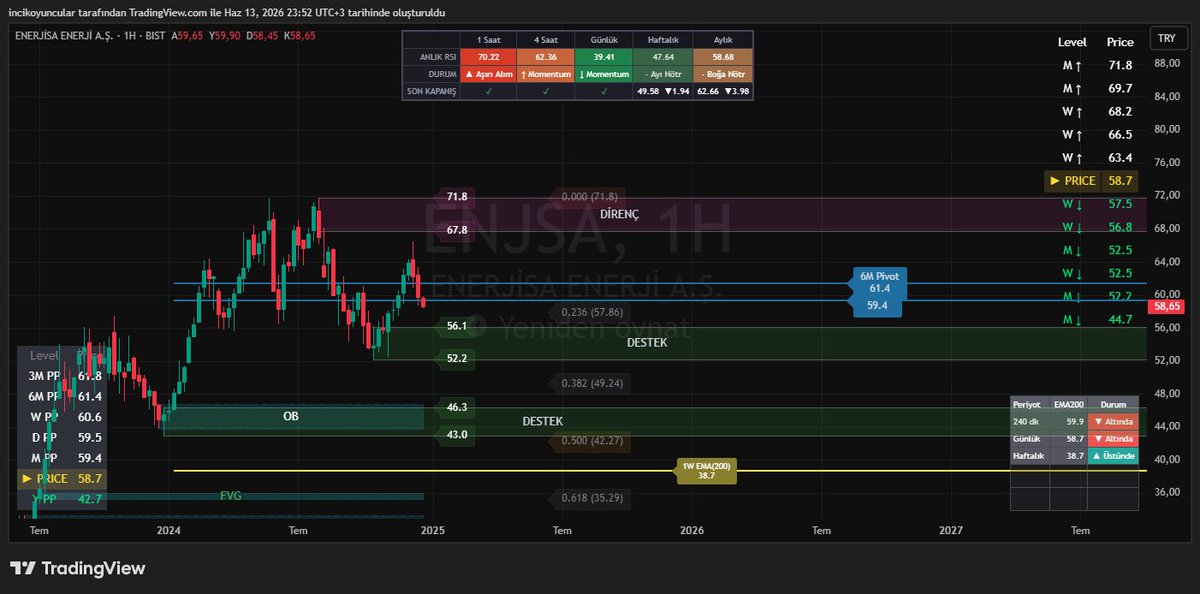Click the RSI value 70.22
Viewport: 1200px width, 594px height.
coord(489,57)
